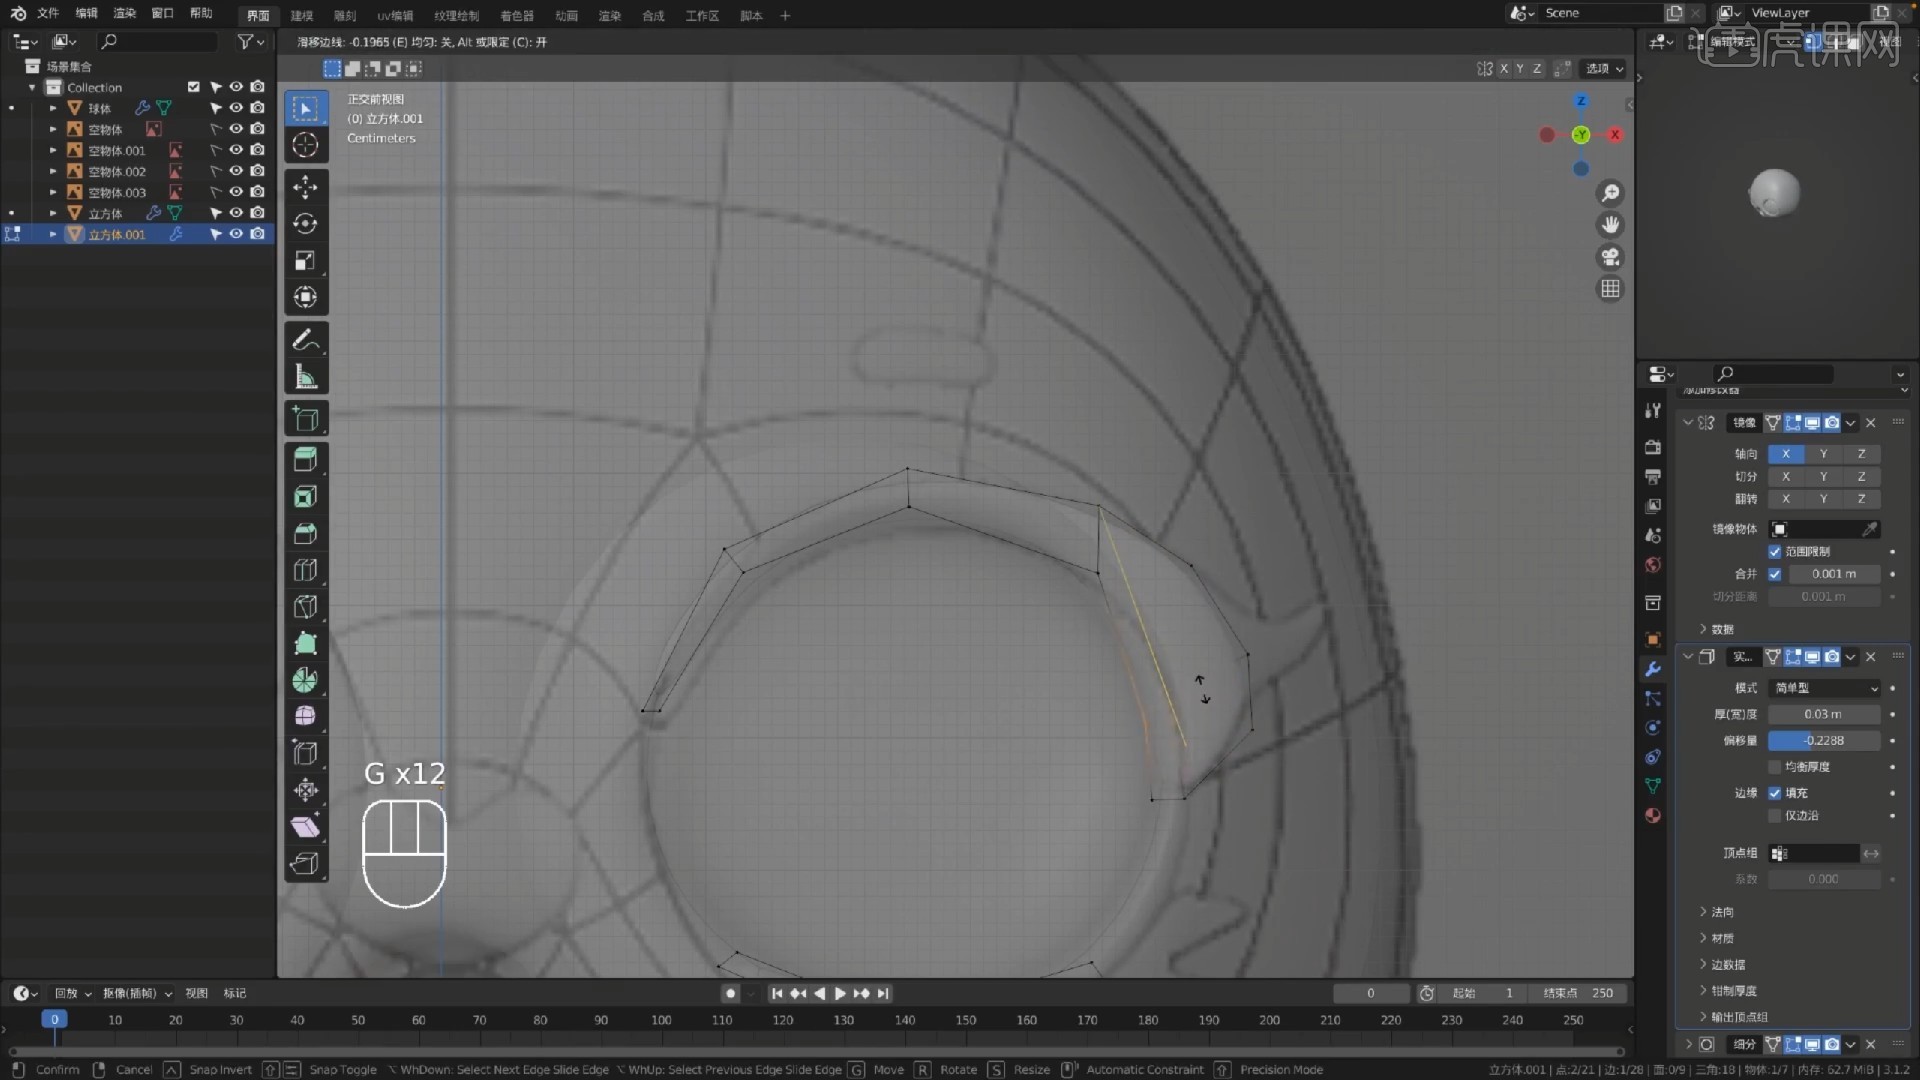This screenshot has width=1920, height=1080.
Task: Expand the 输出顶点组 output vertex groups subpanel
Action: [x=1733, y=1017]
